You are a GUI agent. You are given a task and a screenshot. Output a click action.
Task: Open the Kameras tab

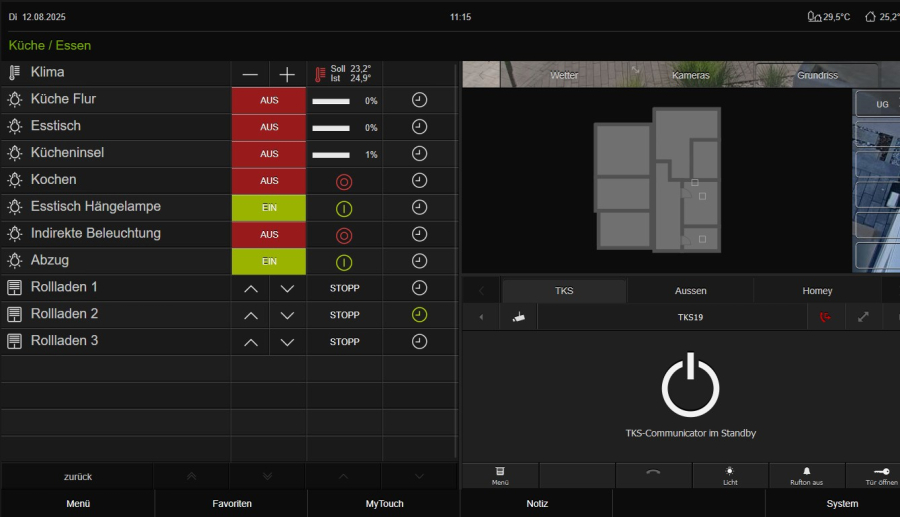click(x=690, y=75)
